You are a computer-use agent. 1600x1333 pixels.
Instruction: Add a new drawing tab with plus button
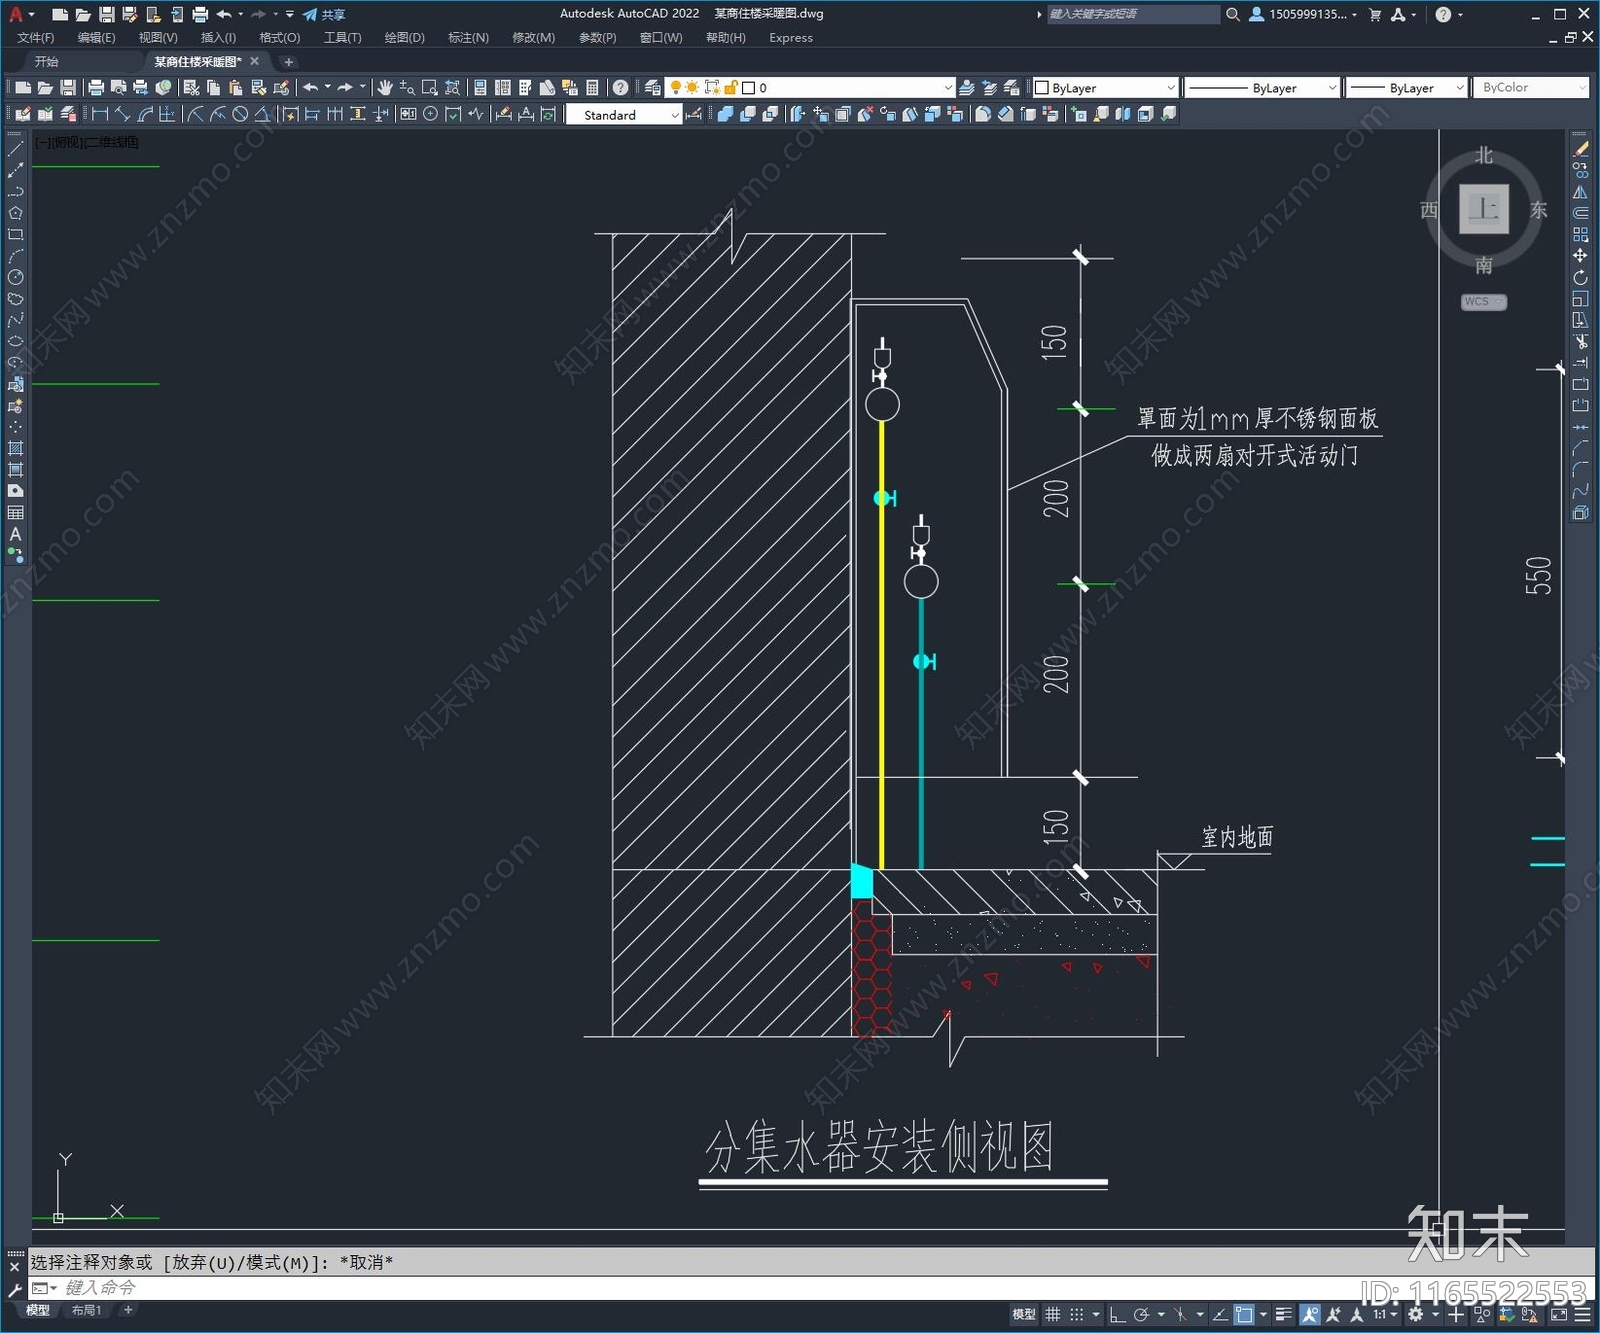[288, 62]
